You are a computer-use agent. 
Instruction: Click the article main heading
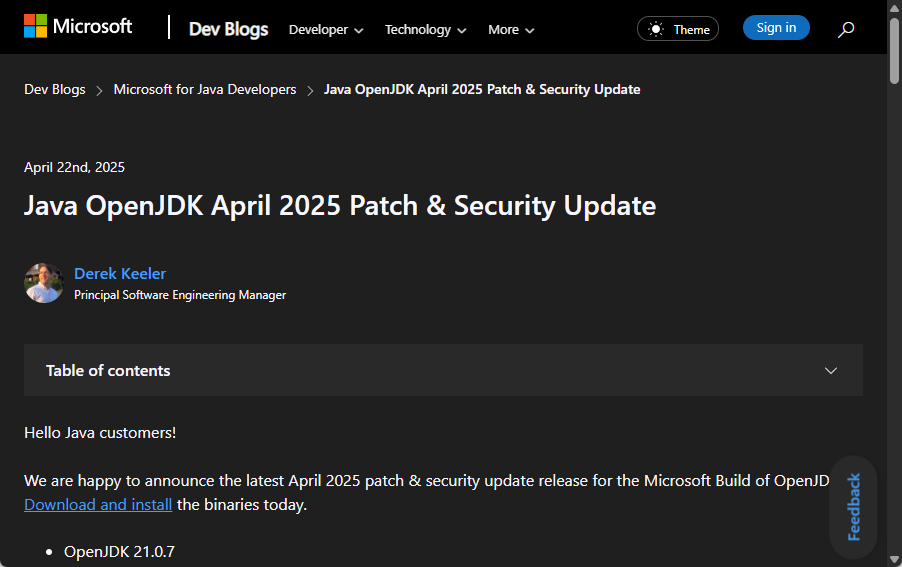[340, 205]
